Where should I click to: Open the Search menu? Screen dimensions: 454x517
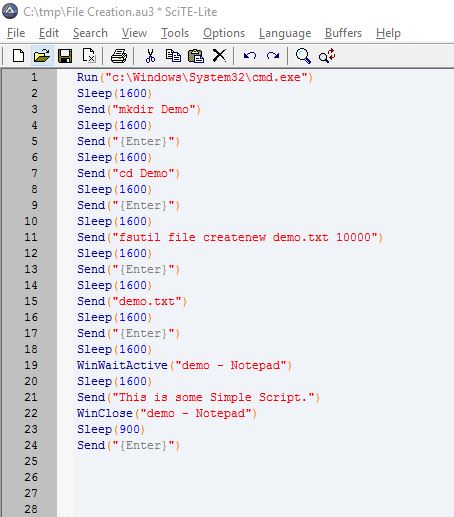[90, 33]
